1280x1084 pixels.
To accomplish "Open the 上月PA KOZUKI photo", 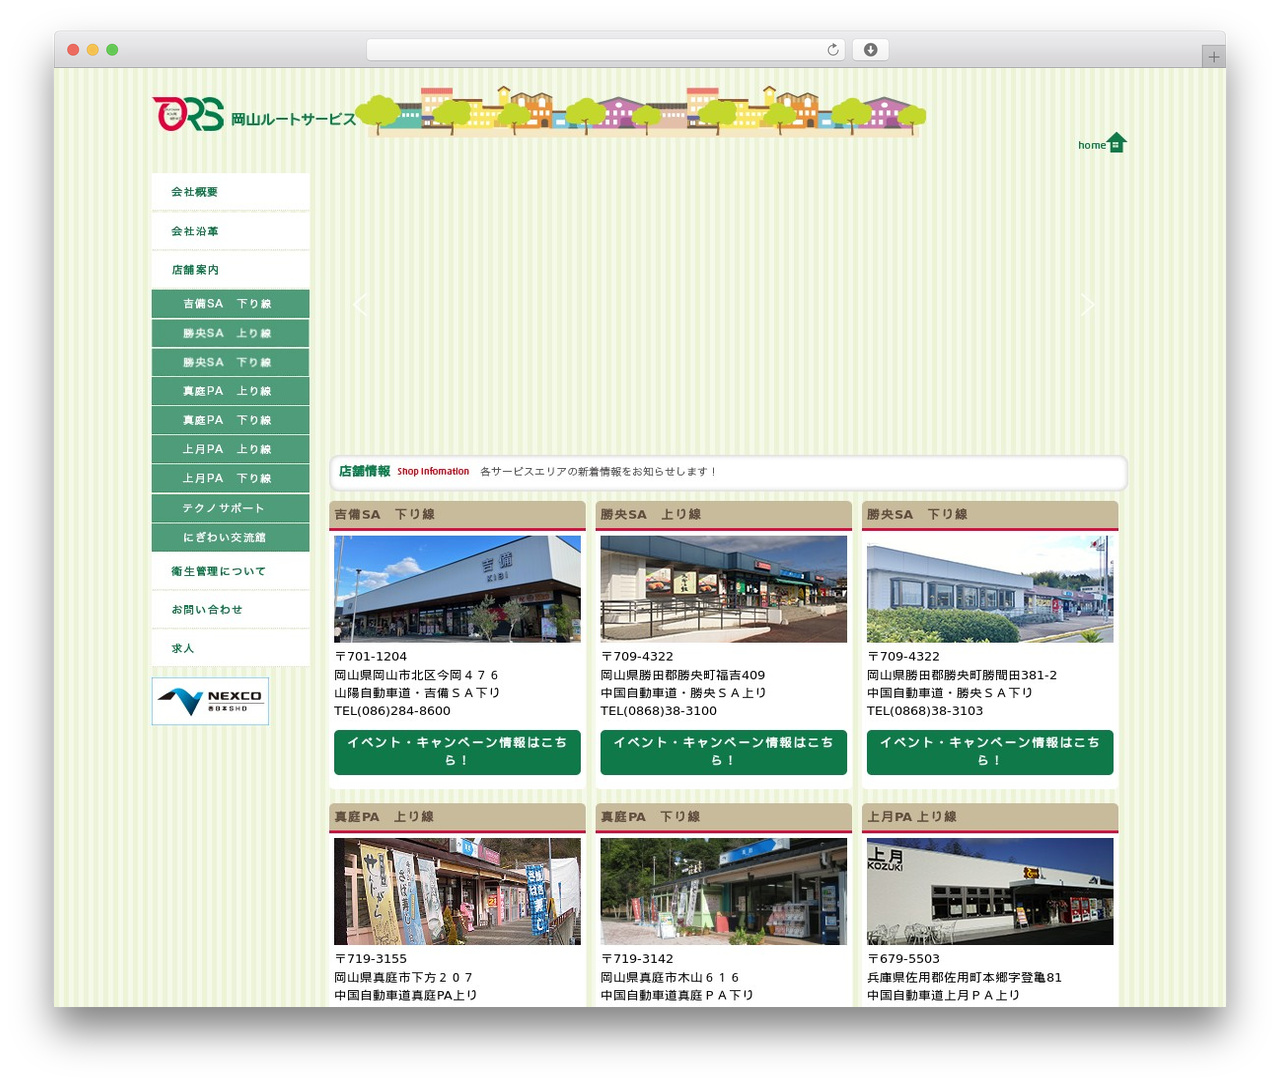I will (x=989, y=892).
